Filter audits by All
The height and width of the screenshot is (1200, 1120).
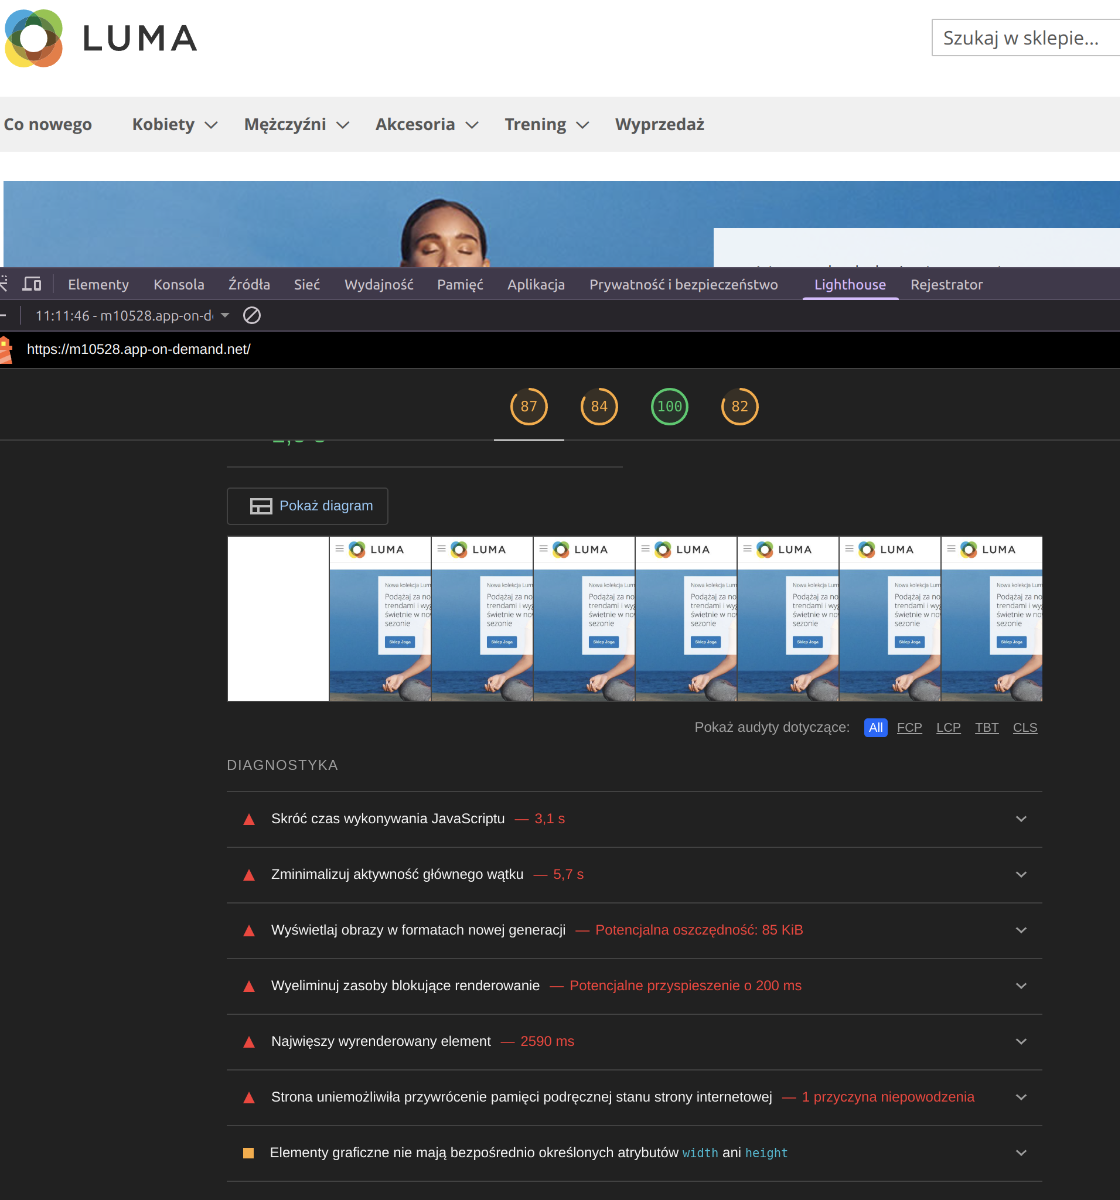875,727
